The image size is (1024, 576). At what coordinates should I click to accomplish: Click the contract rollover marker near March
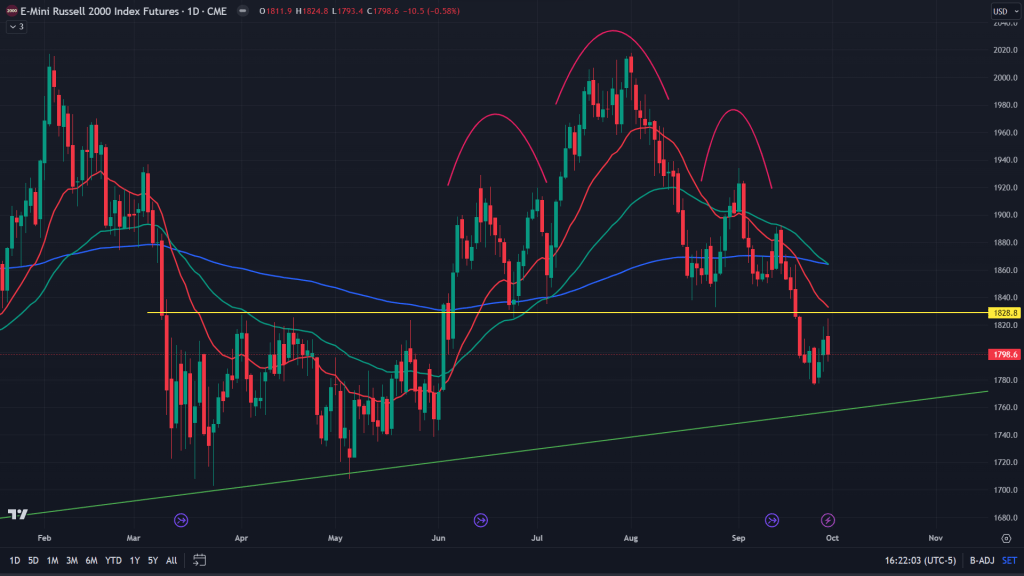[181, 520]
